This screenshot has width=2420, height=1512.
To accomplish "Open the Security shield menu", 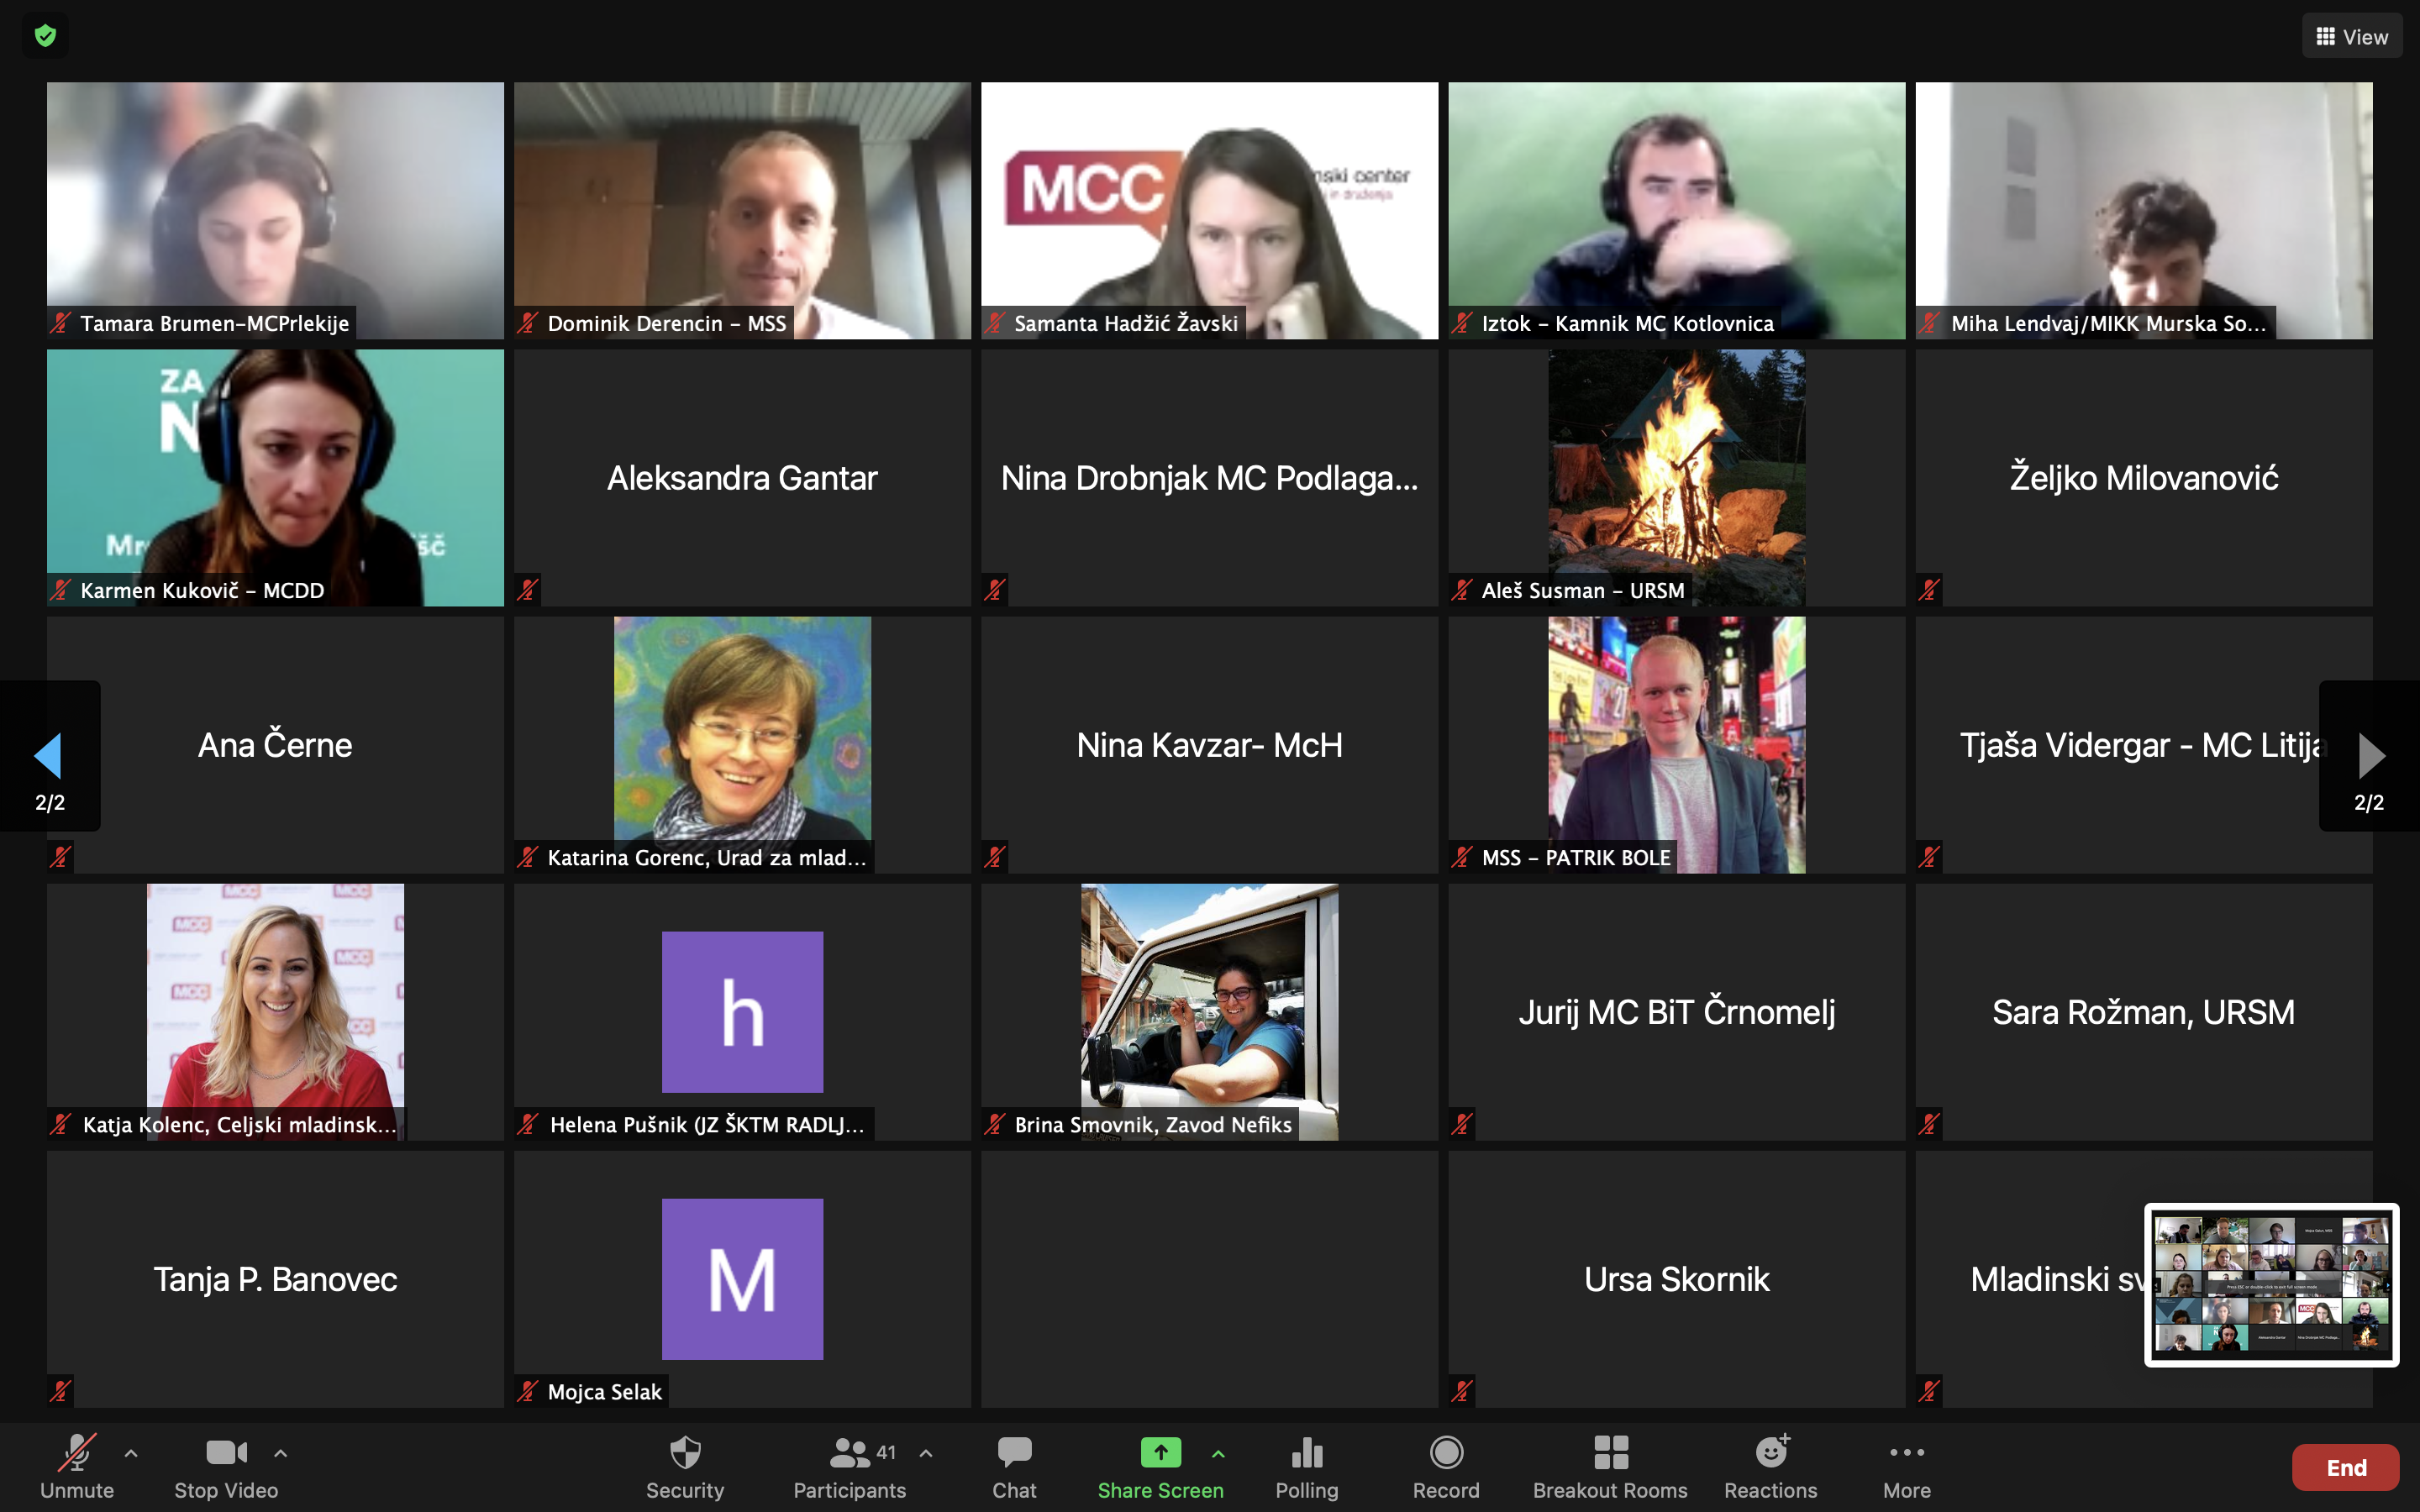I will click(684, 1466).
